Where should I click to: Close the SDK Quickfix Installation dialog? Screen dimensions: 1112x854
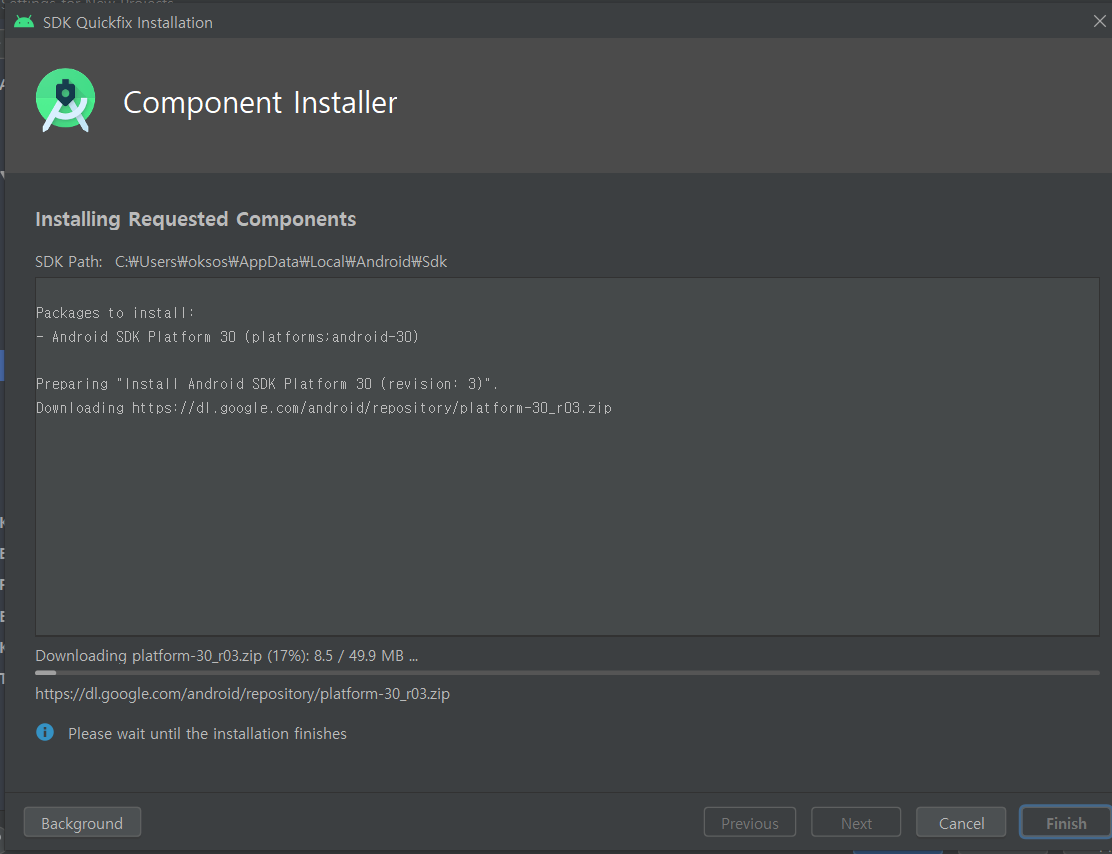[1099, 22]
